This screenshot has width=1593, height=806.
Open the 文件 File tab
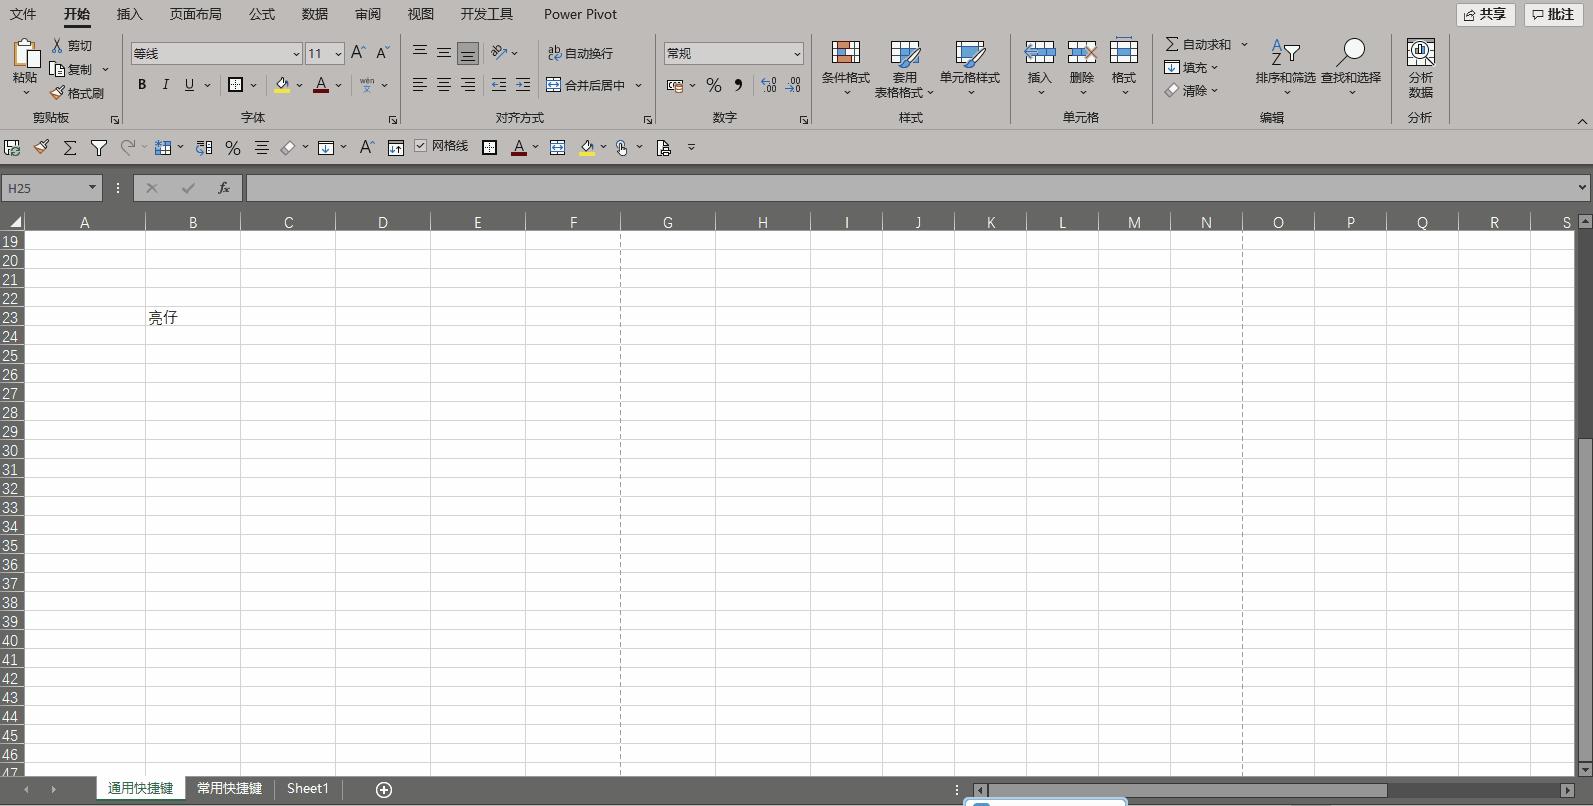[23, 14]
